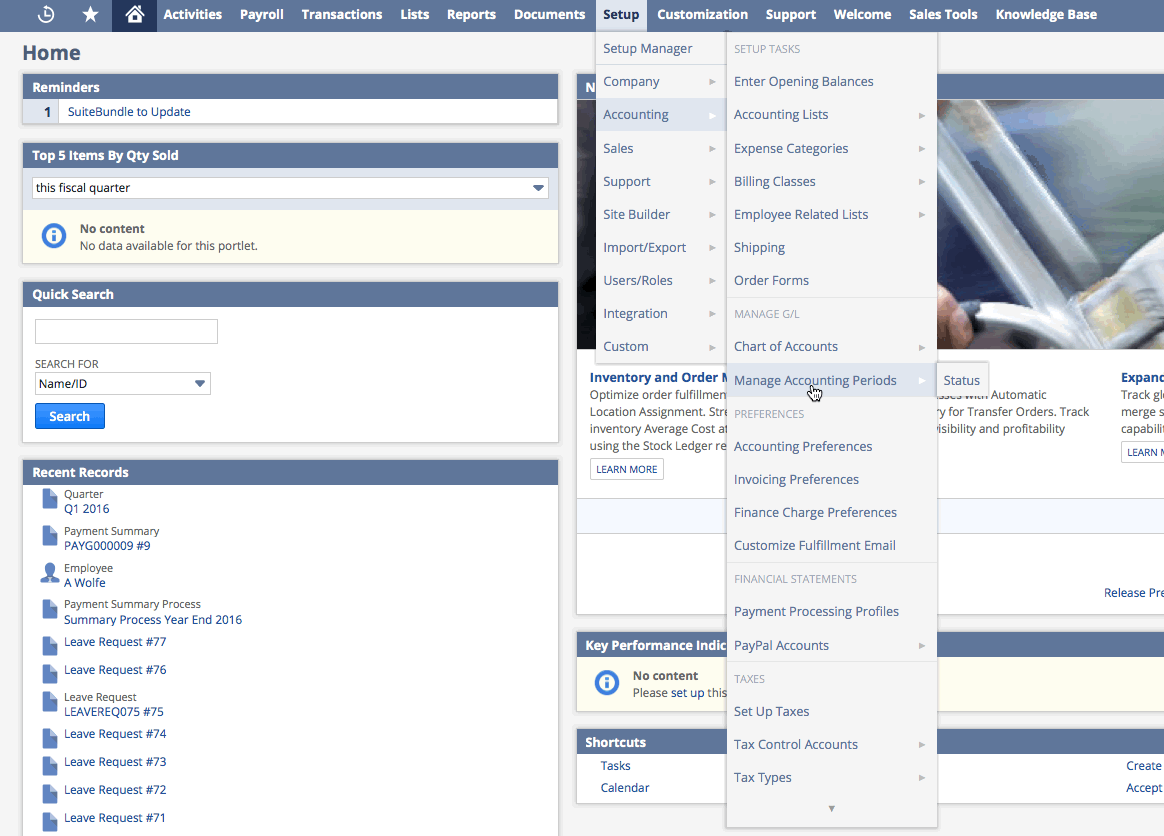Image resolution: width=1164 pixels, height=836 pixels.
Task: Click the document icon beside Payment Summary PAYG000009
Action: click(x=49, y=537)
